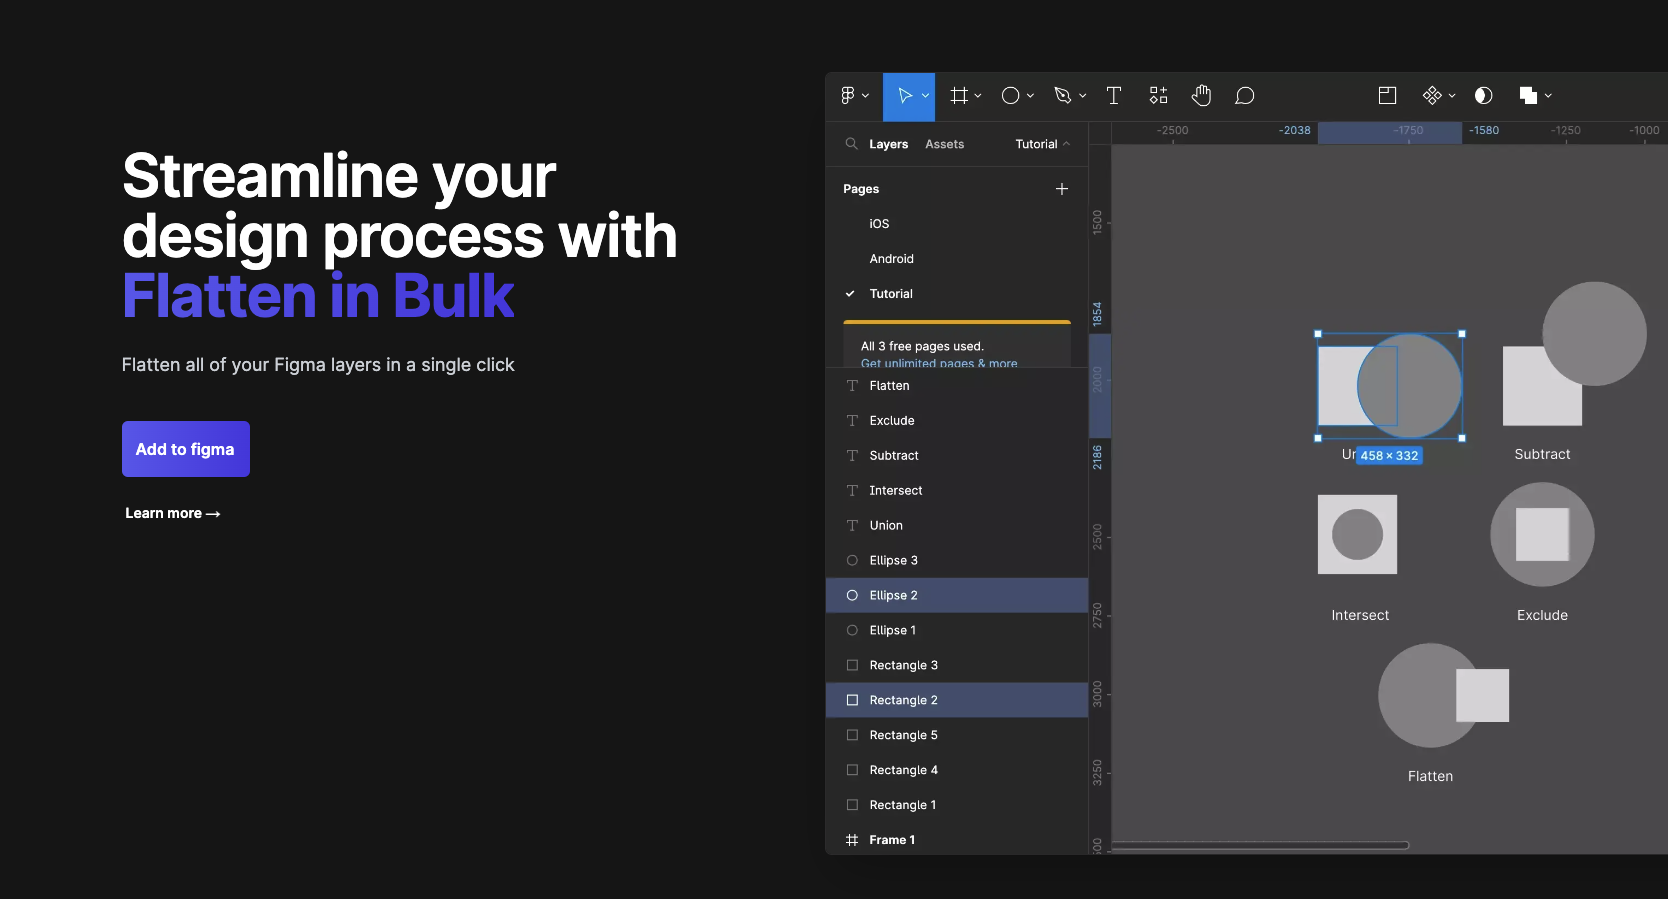Viewport: 1668px width, 899px height.
Task: Open boolean operations dropdown chevron
Action: coord(1548,96)
